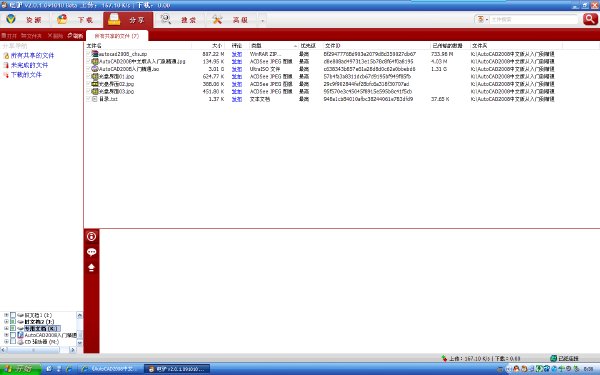Image resolution: width=600 pixels, height=375 pixels.
Task: Click the upload arrow icon in red strip
Action: 91,267
